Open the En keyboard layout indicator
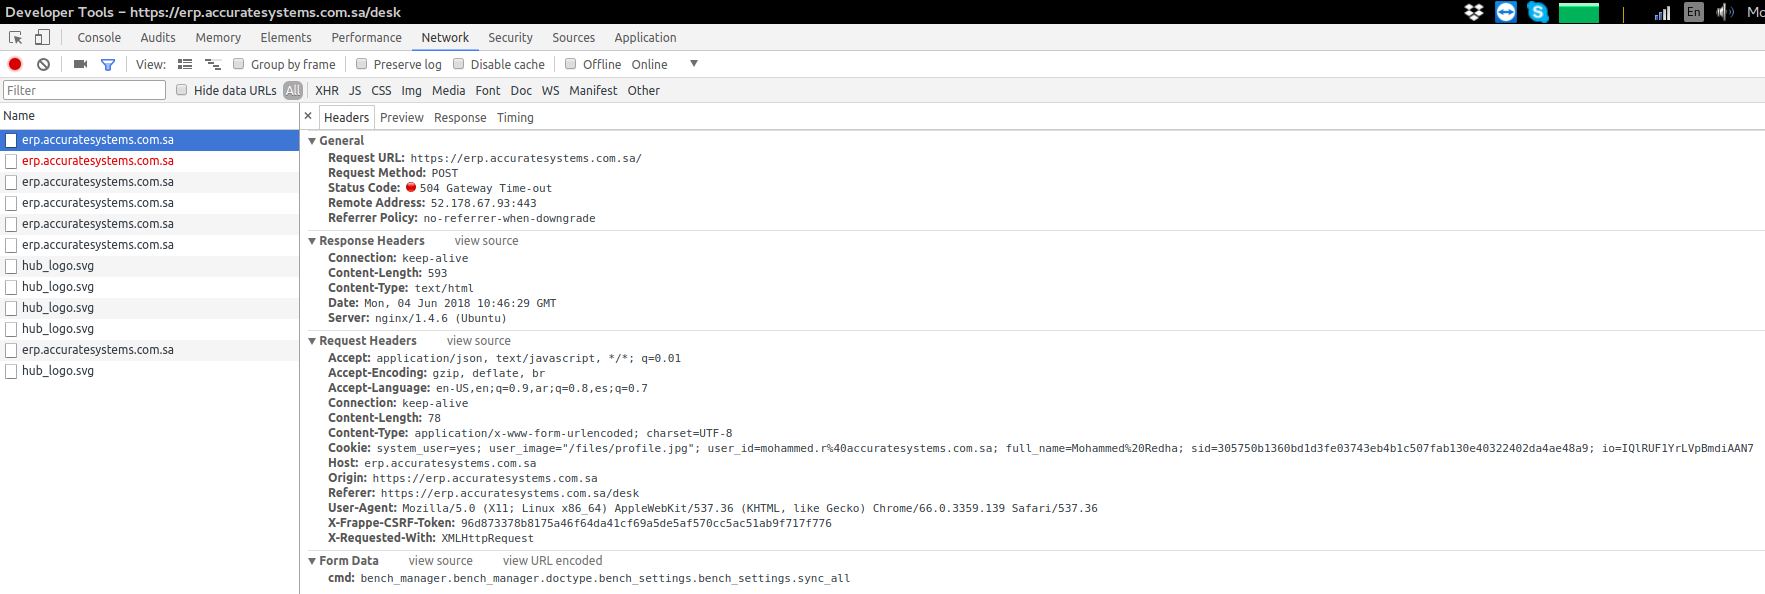The image size is (1765, 594). tap(1693, 12)
